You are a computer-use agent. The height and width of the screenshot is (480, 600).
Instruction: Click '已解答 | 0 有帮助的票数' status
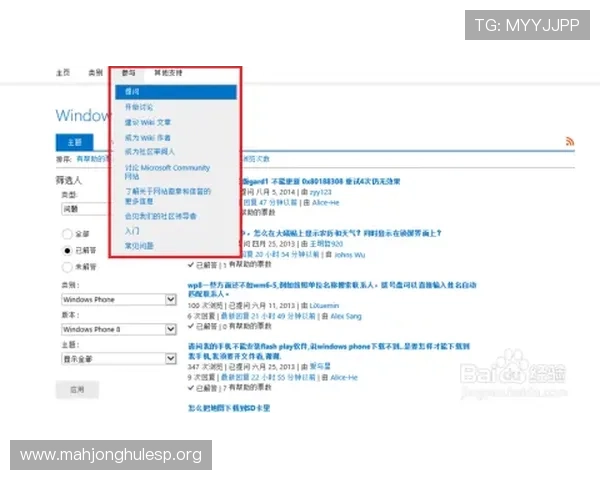tap(229, 326)
